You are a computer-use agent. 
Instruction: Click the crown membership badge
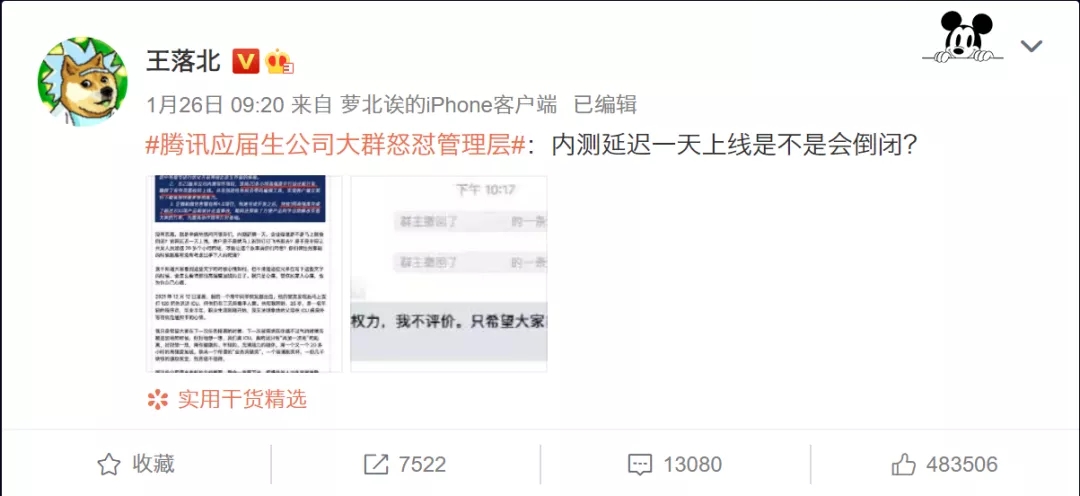pyautogui.click(x=278, y=61)
